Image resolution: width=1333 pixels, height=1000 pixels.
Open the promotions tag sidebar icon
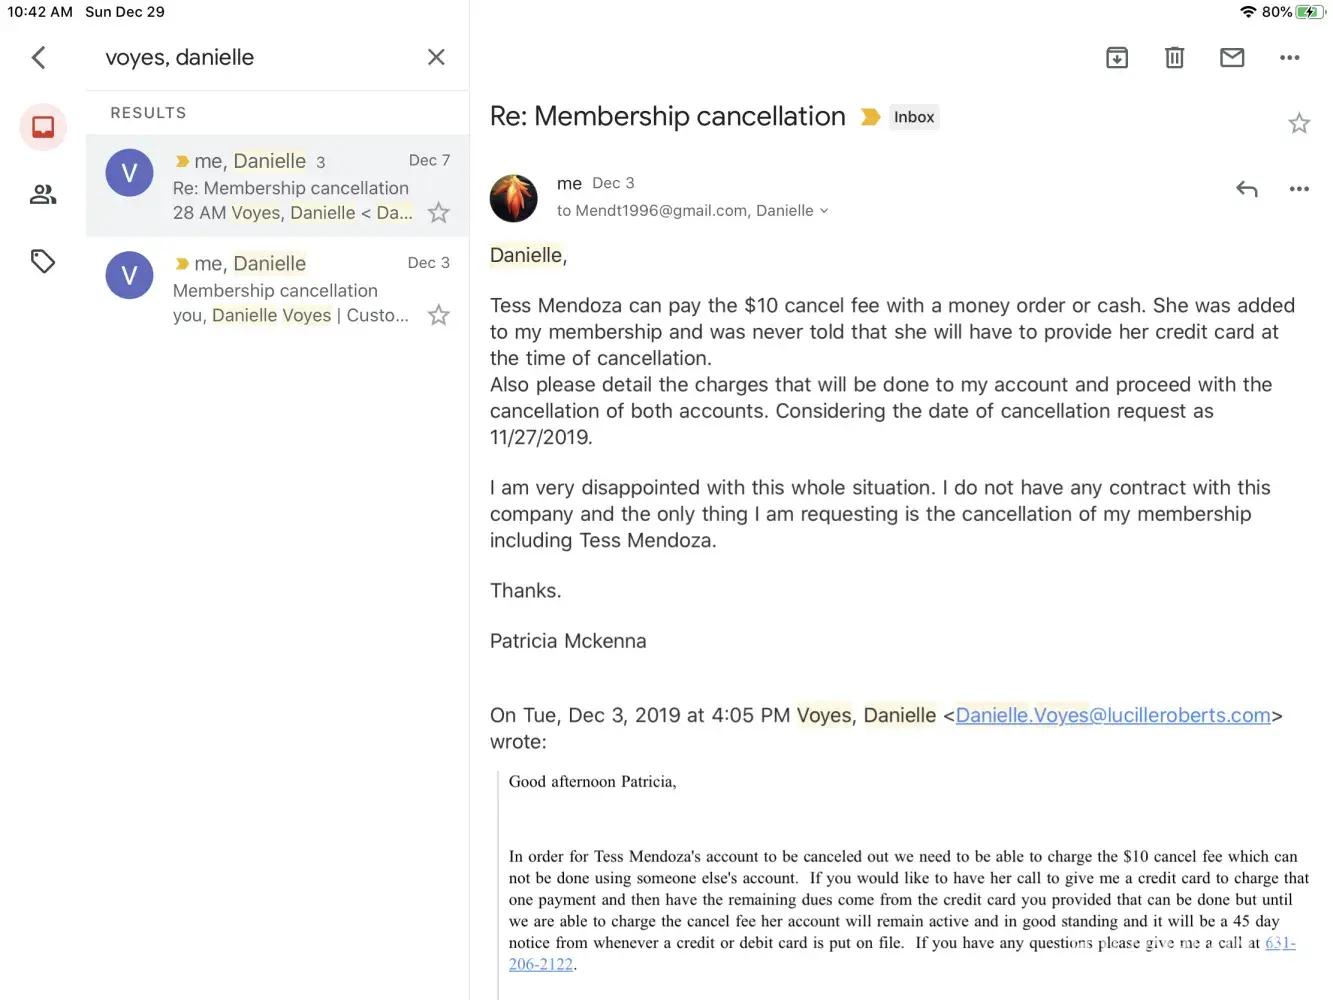pyautogui.click(x=43, y=262)
